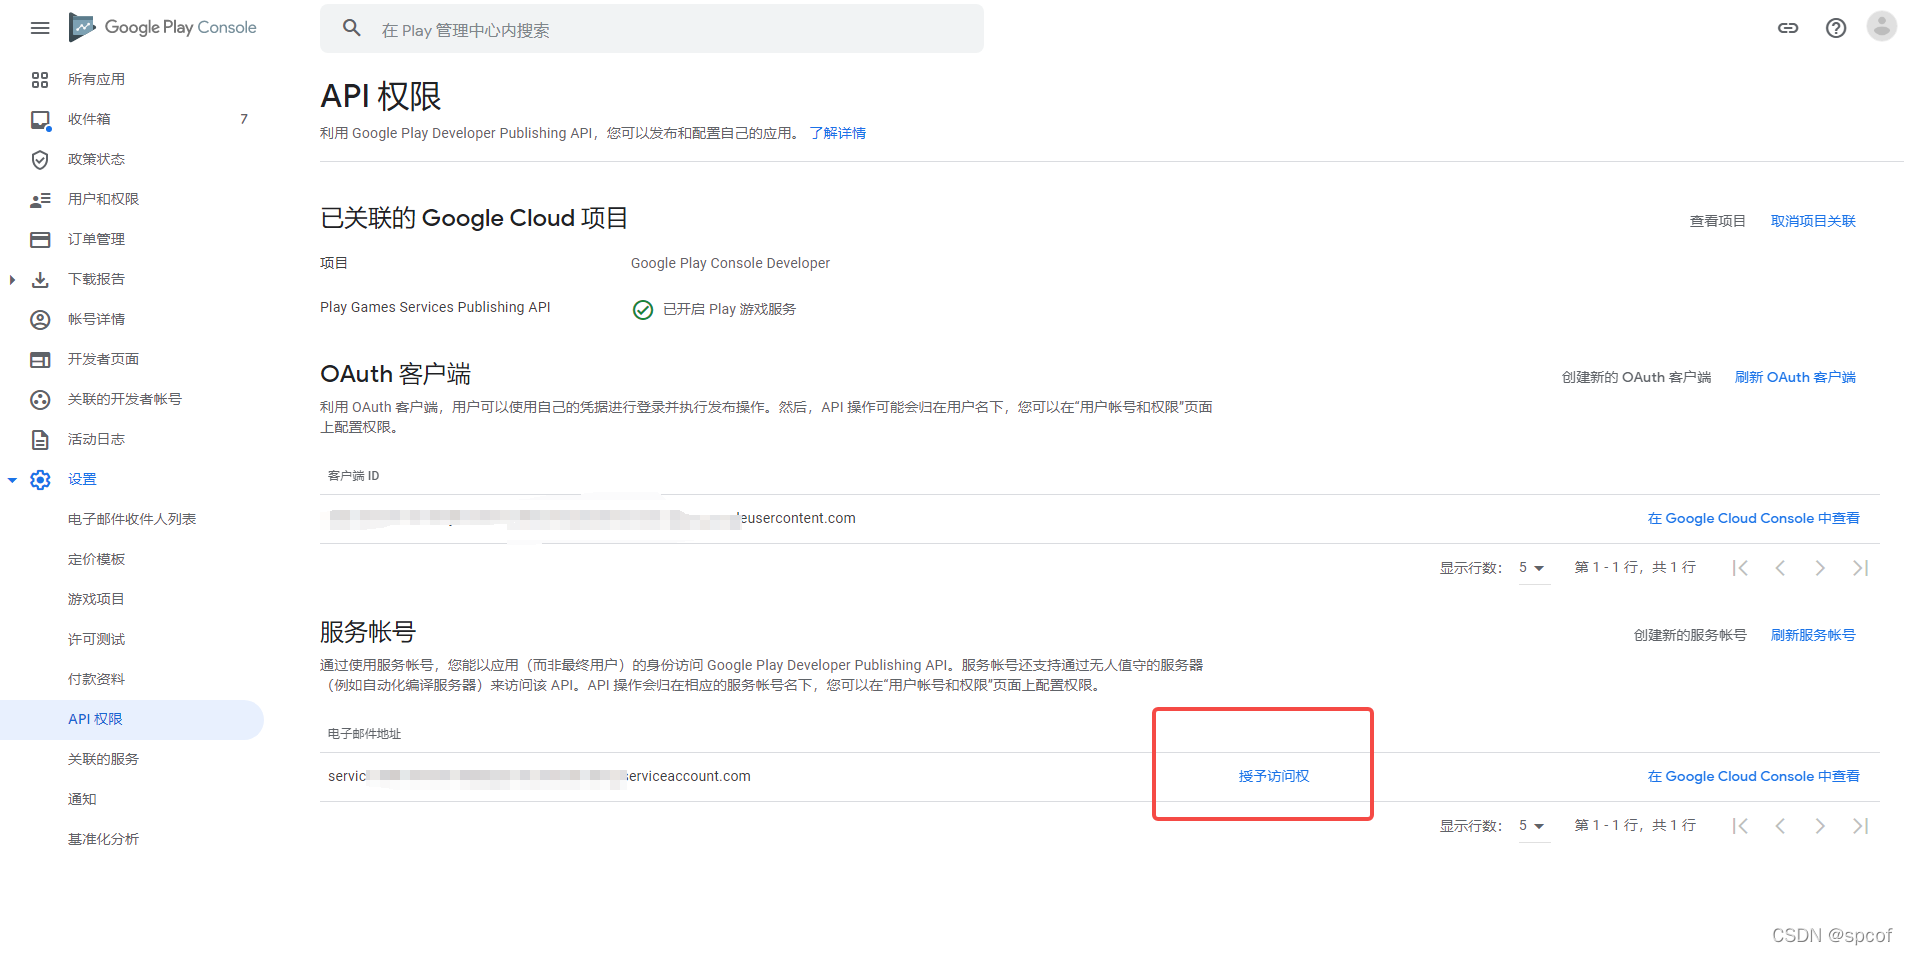Go to first page in service accounts table
This screenshot has width=1908, height=955.
coord(1740,826)
